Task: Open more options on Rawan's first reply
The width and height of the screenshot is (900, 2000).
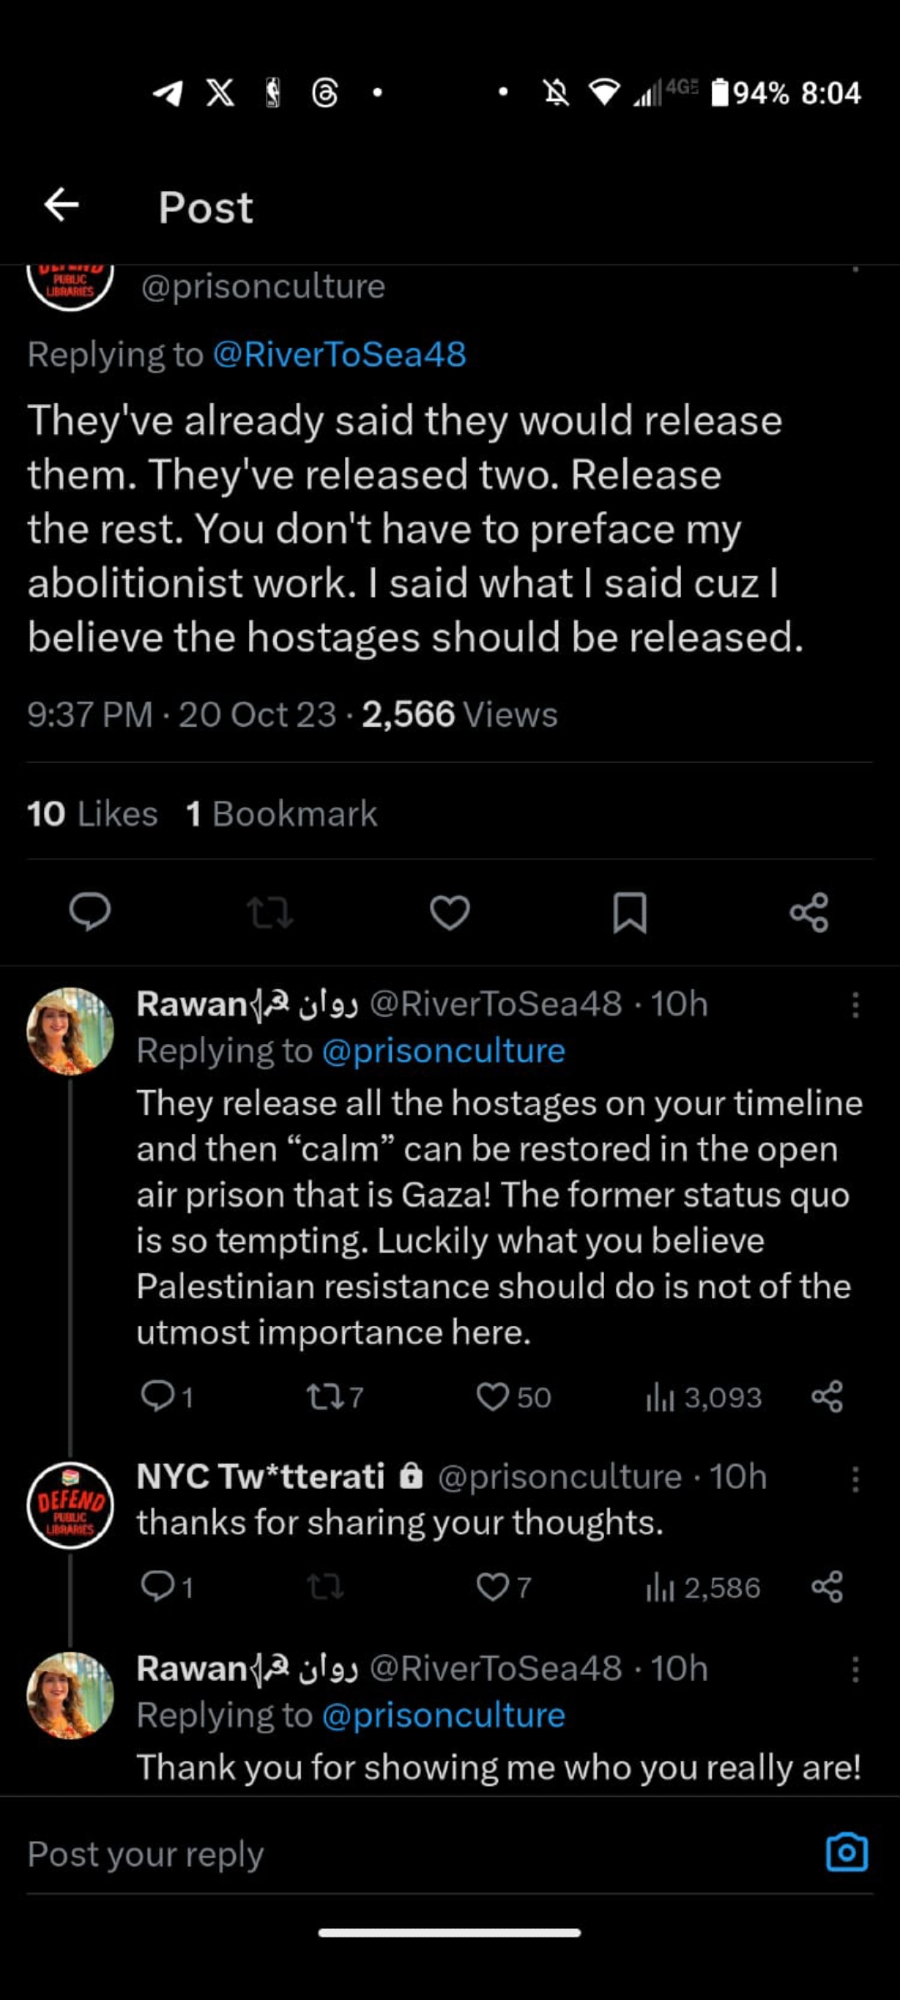Action: 855,1005
